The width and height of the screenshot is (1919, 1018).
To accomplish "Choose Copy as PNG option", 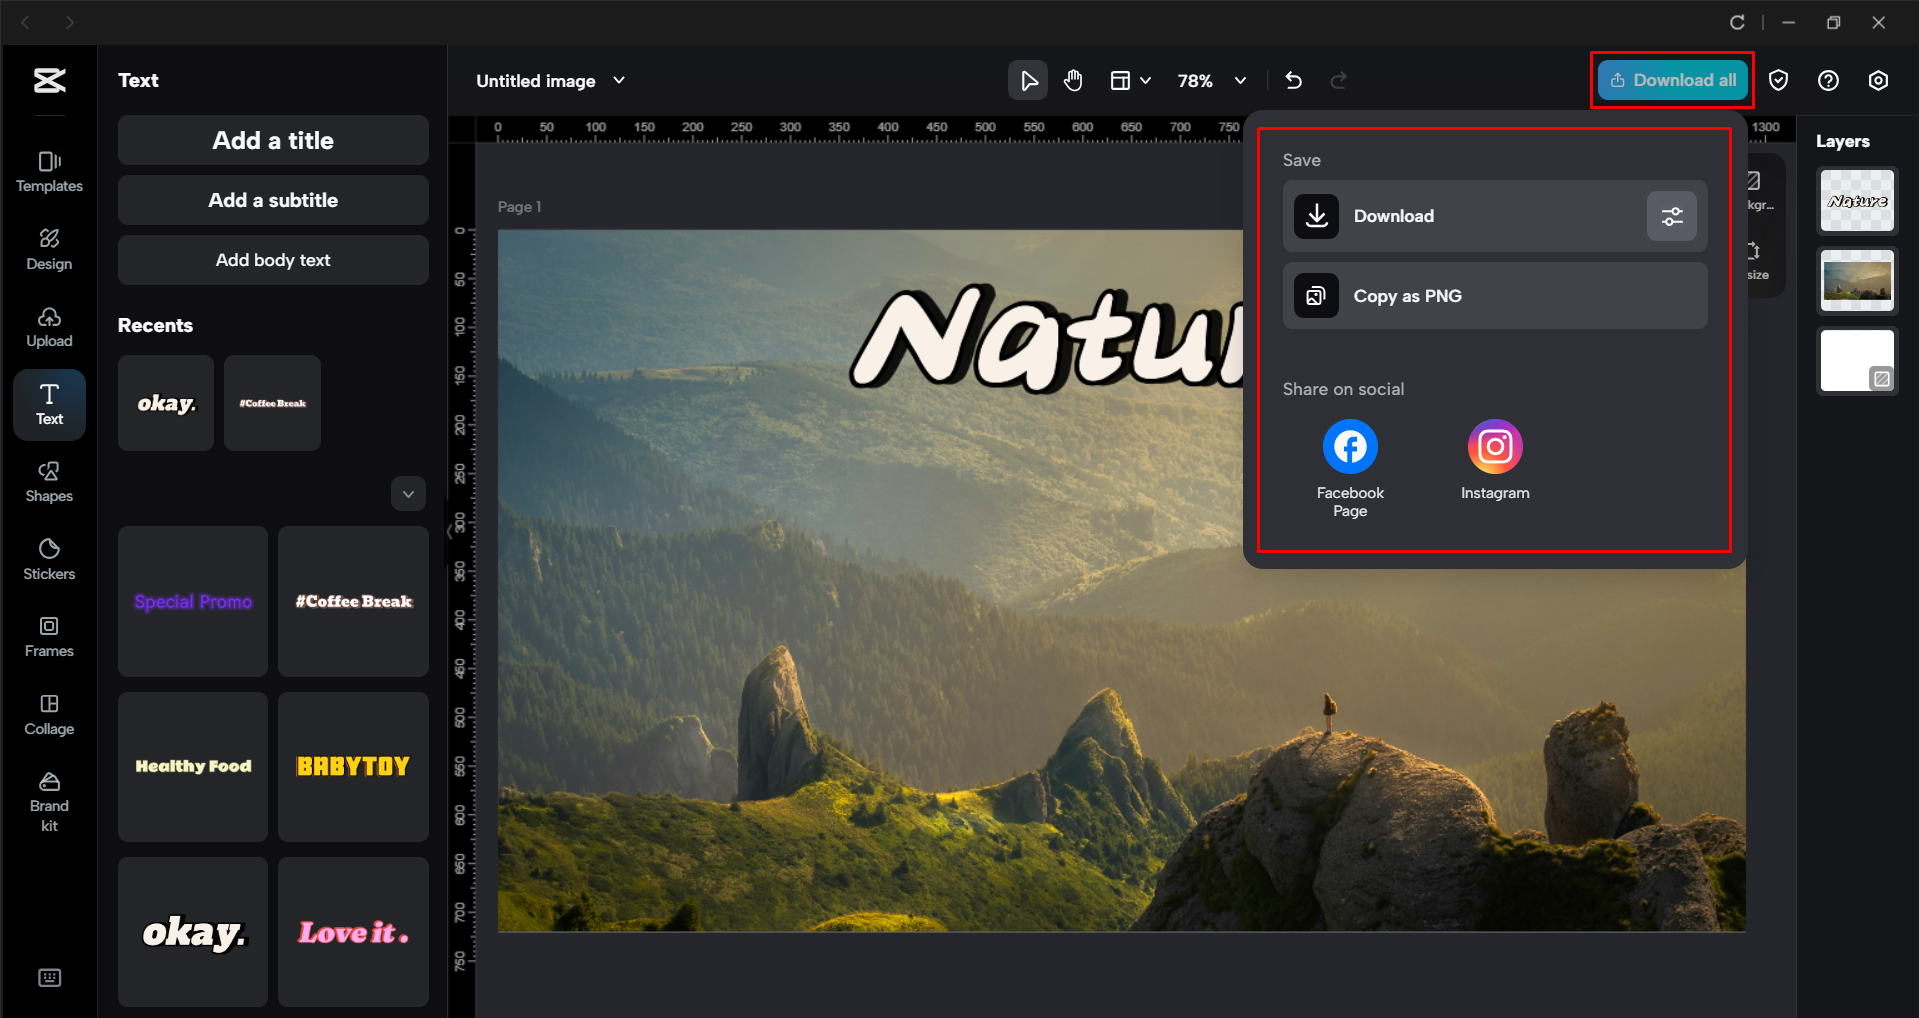I will point(1494,296).
